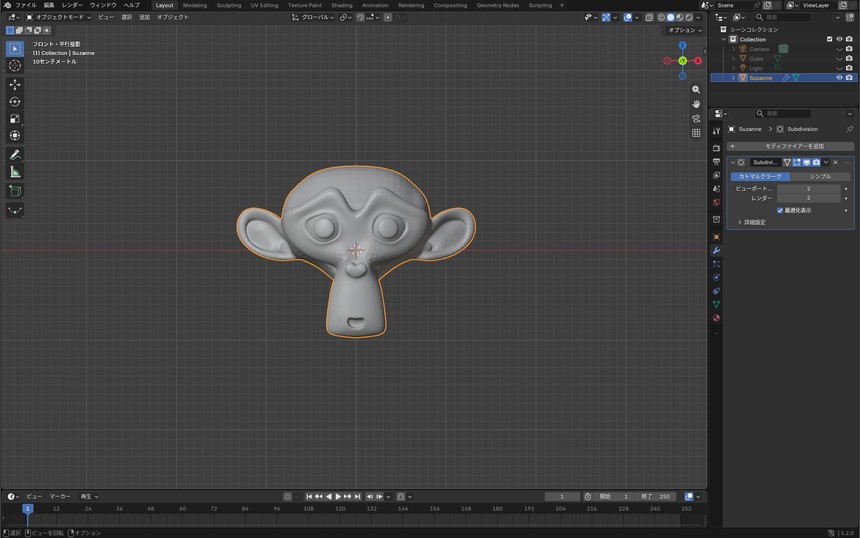Screen dimensions: 860x538
Task: Click the zoom magnifier viewport gizmo
Action: pos(696,89)
